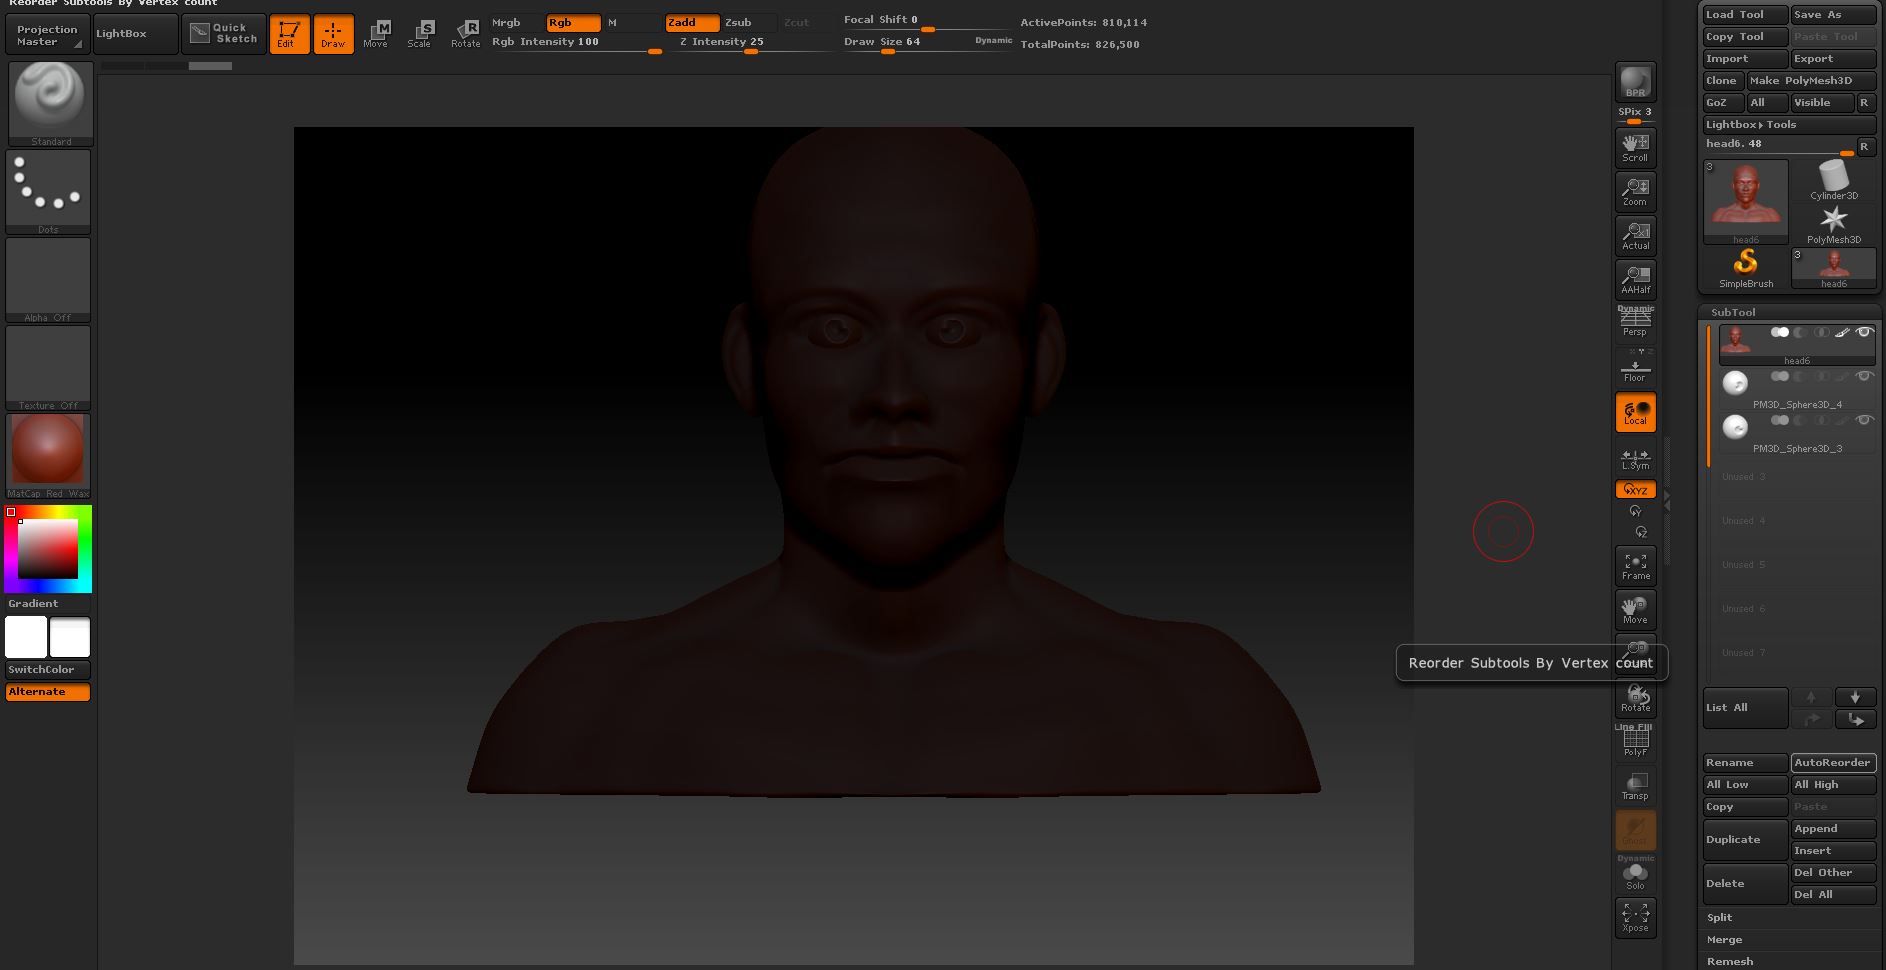This screenshot has width=1886, height=970.
Task: Click the AAHalf icon
Action: [1635, 279]
